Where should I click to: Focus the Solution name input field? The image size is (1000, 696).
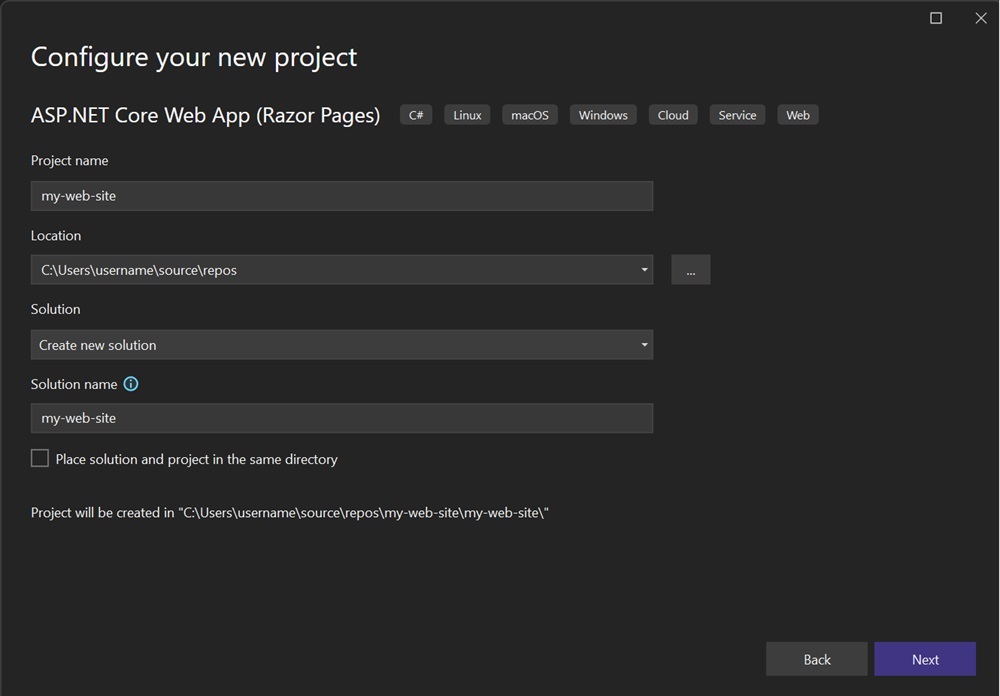(x=342, y=418)
